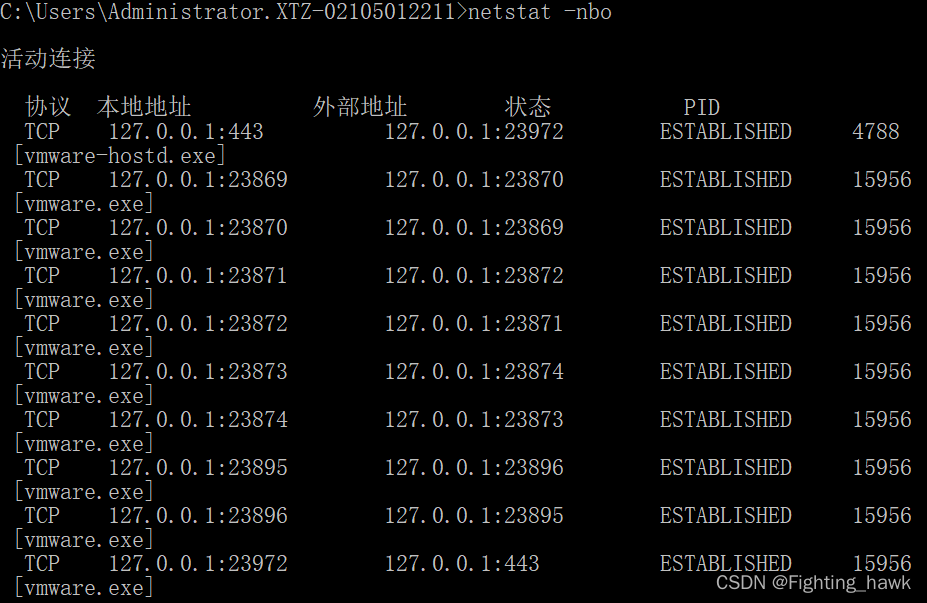Screen dimensions: 927x603
Task: Select foreign address 127.0.0.1:443
Action: [x=462, y=563]
